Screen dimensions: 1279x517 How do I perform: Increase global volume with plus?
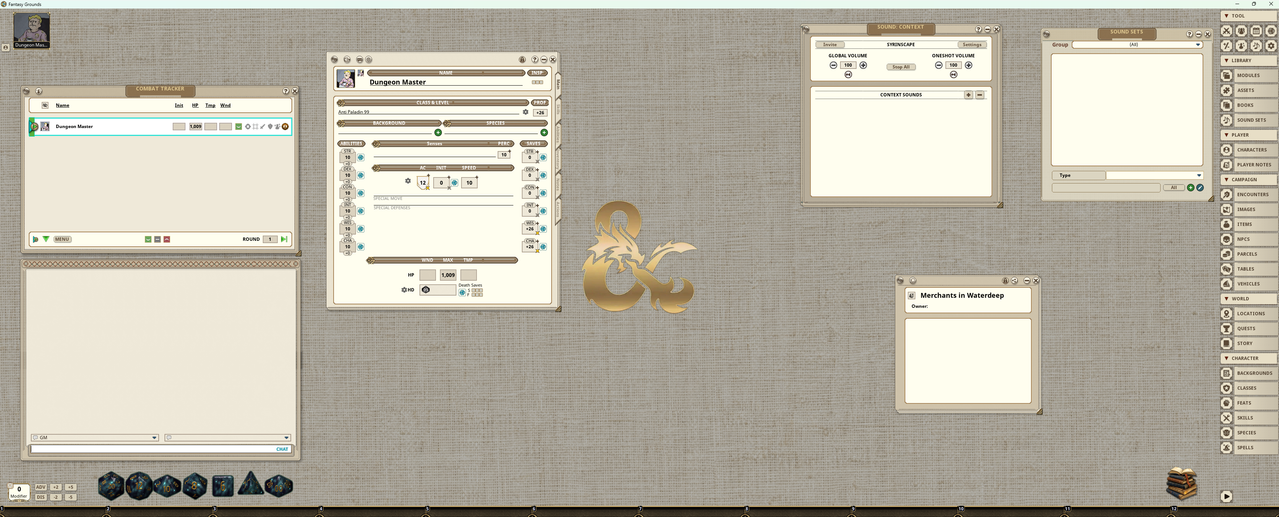864,65
